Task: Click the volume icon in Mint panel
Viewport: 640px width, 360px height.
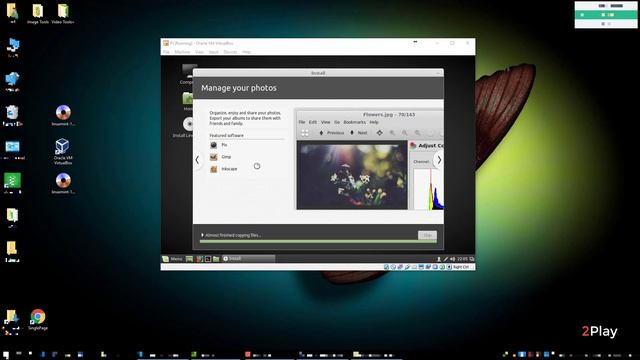Action: (x=452, y=259)
